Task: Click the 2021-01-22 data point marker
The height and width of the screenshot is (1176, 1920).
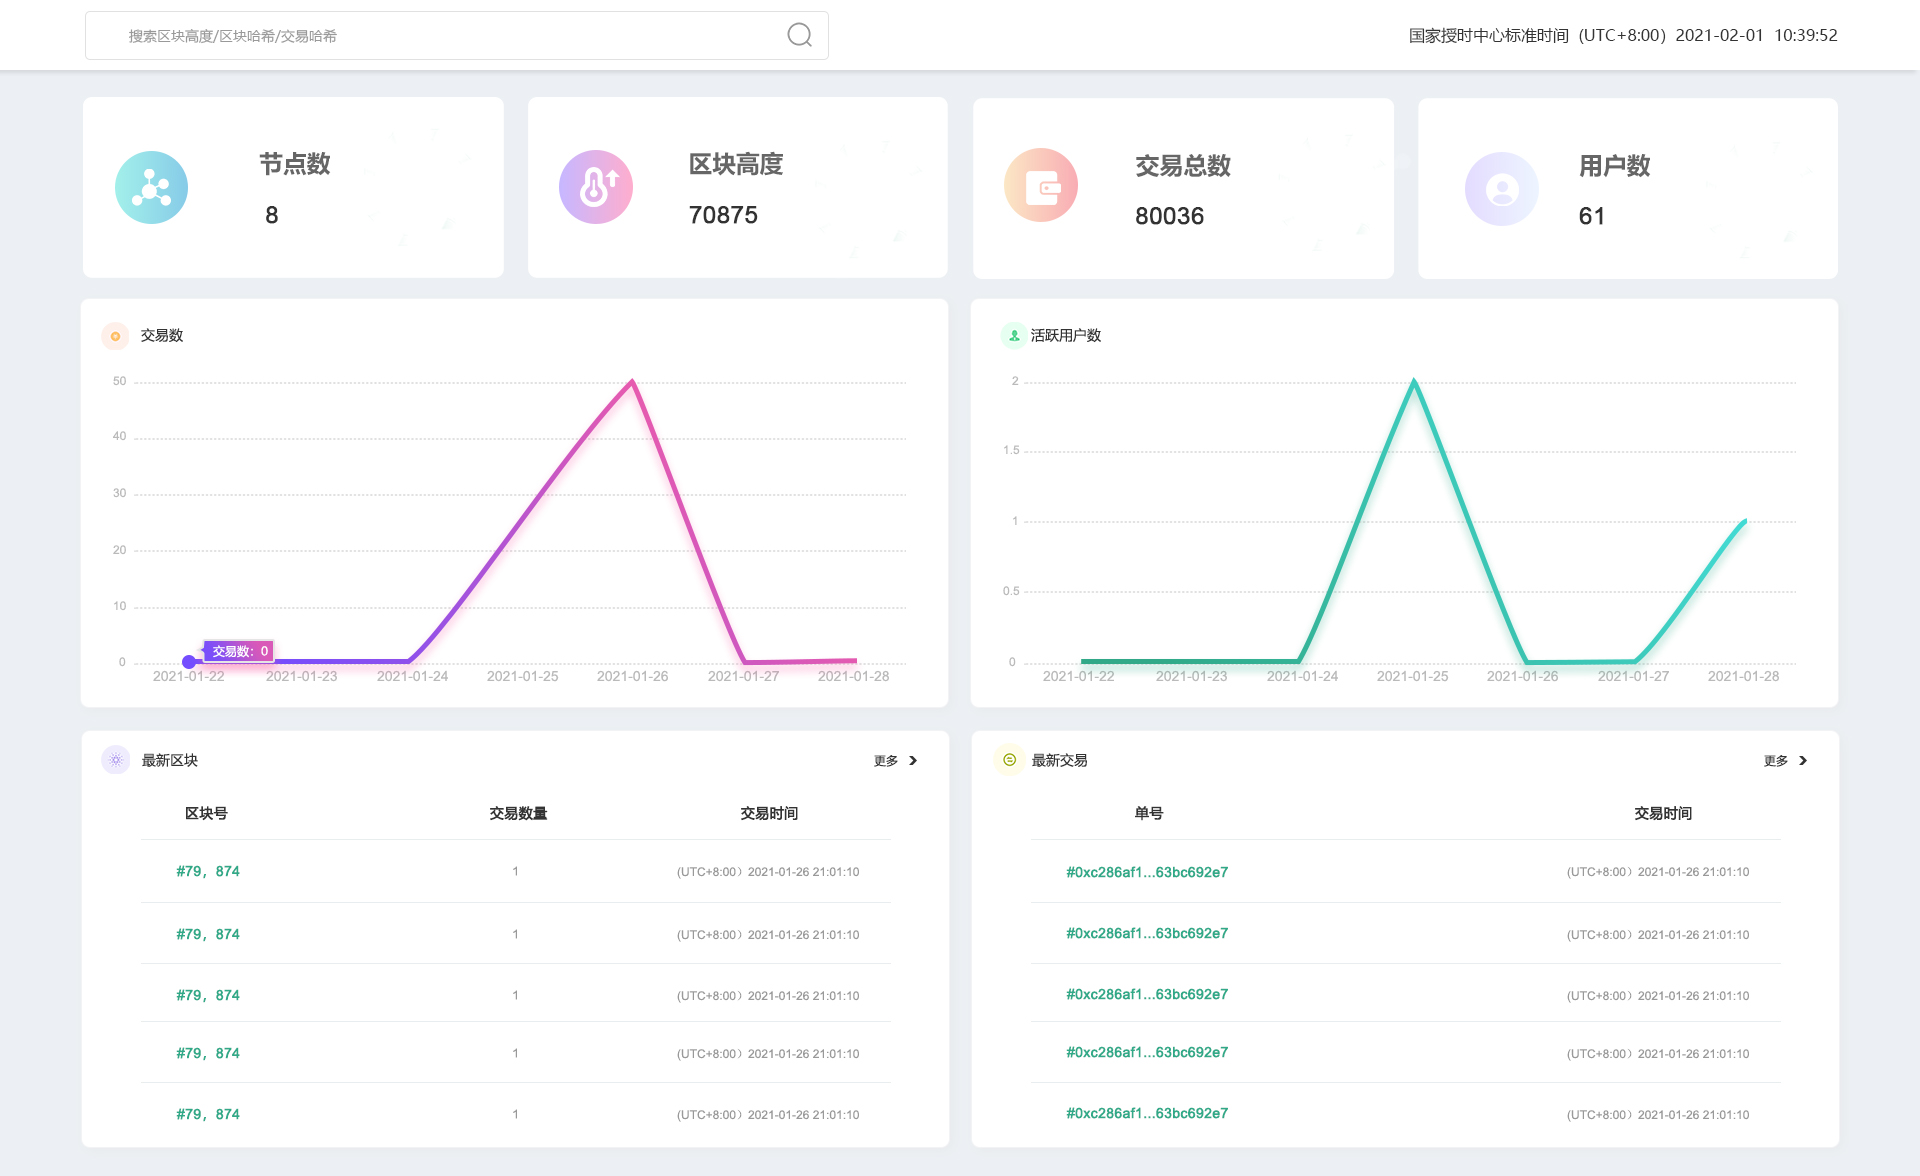Action: 189,662
